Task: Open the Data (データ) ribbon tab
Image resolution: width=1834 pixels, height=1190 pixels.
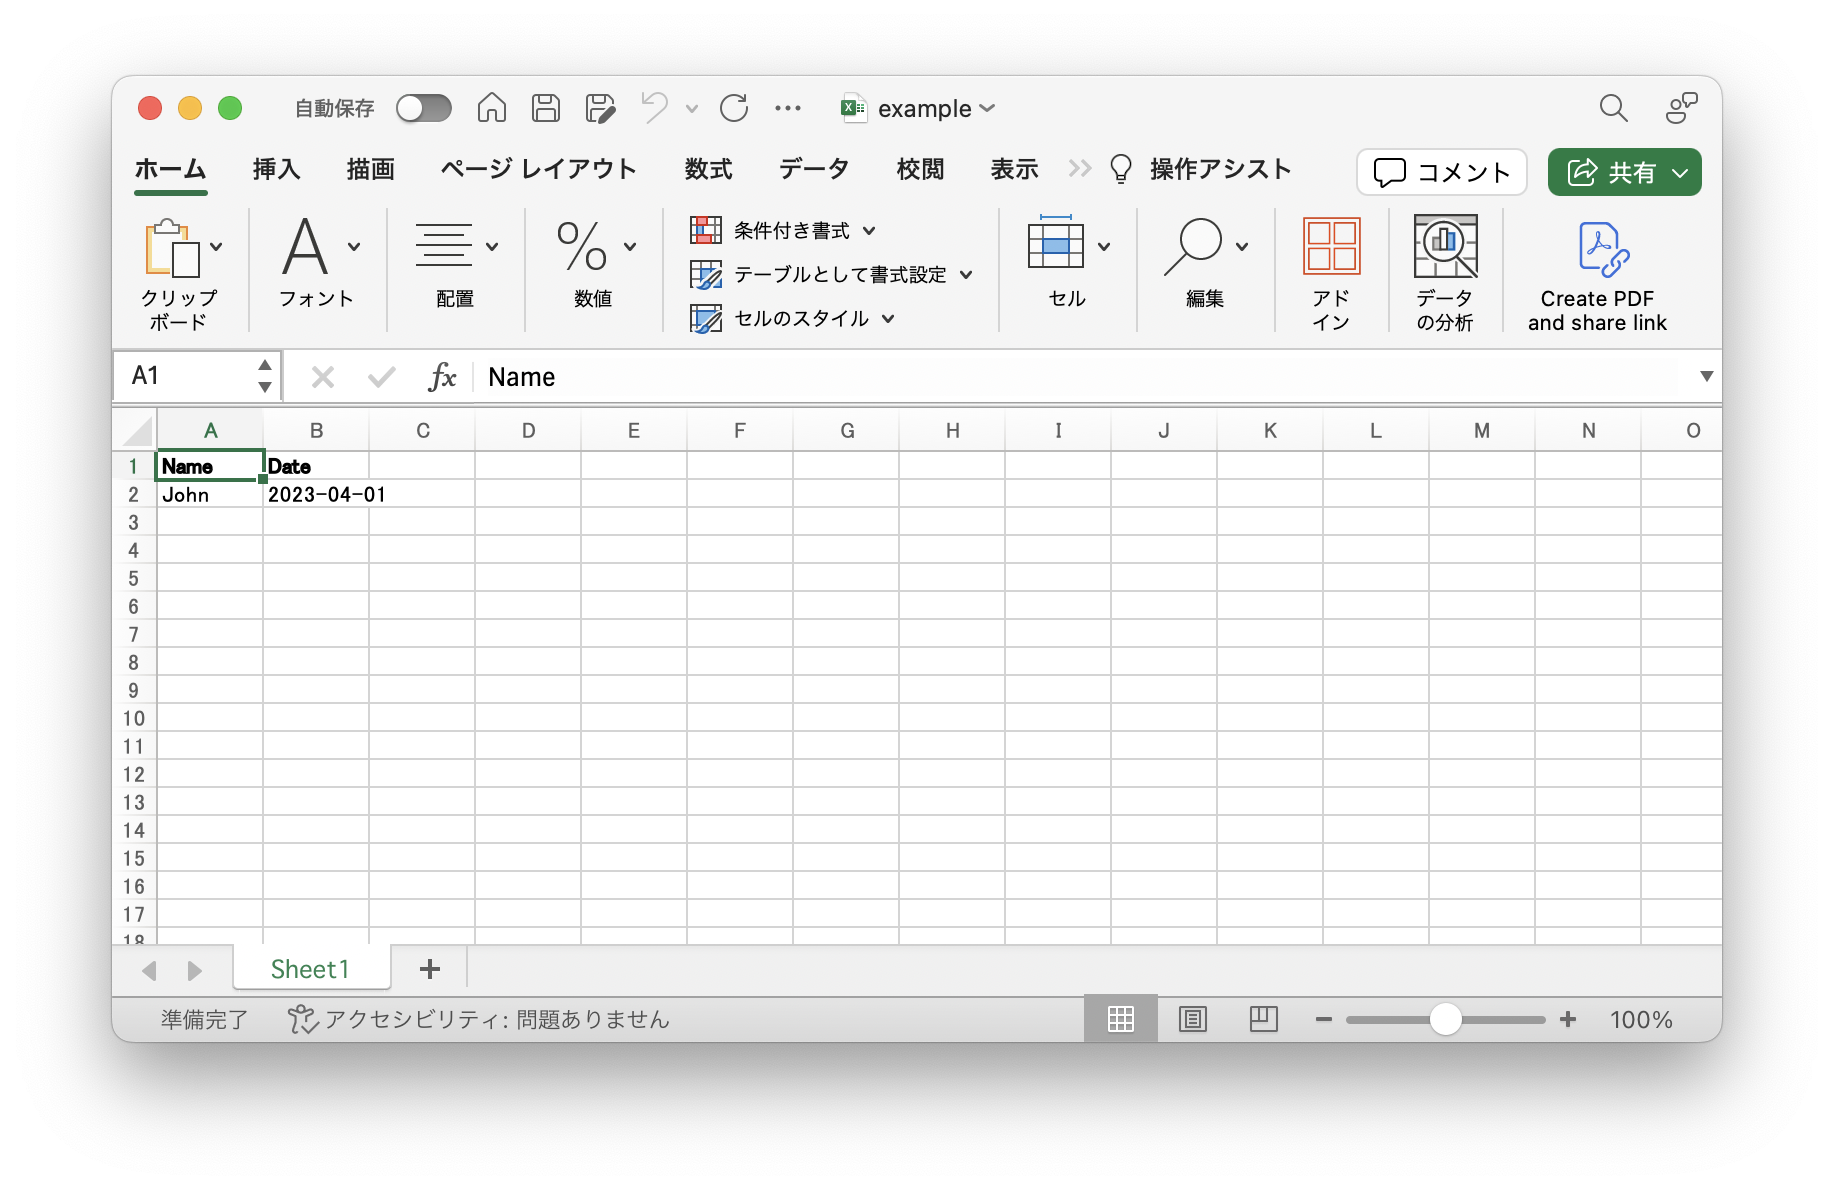Action: (814, 169)
